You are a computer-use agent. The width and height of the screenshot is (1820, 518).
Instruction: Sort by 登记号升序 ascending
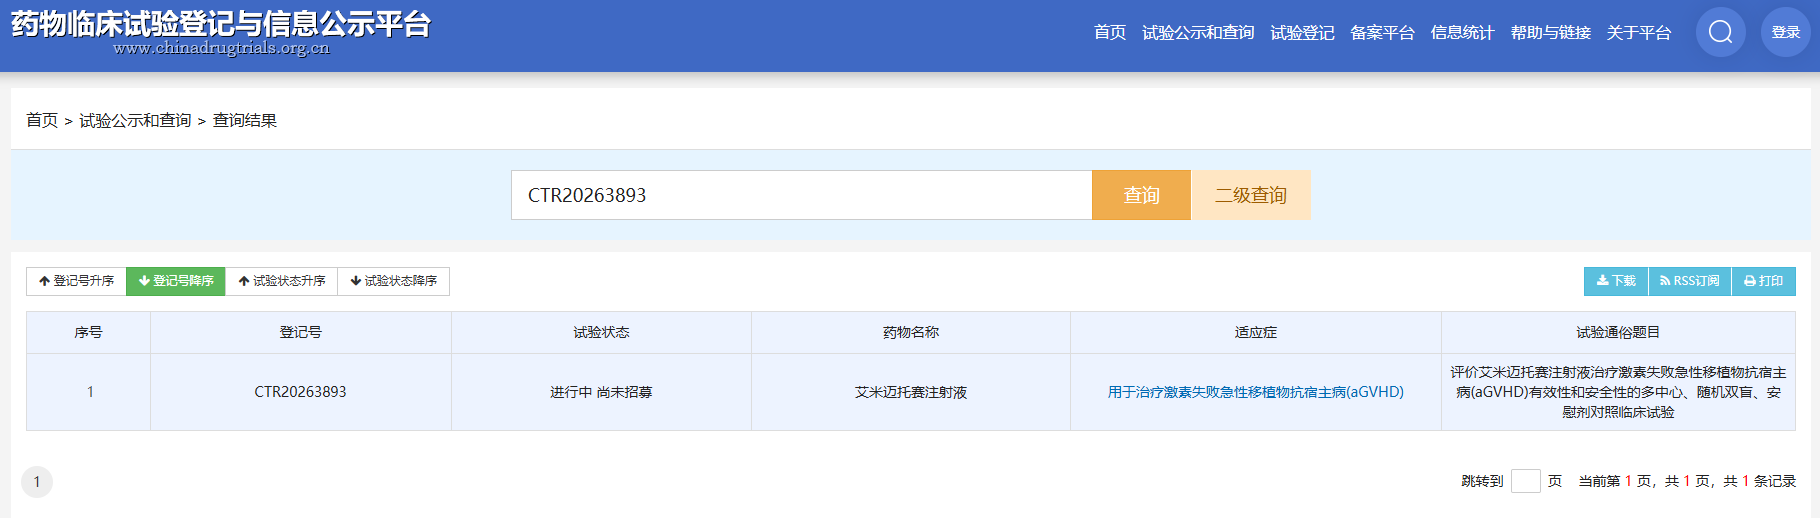pyautogui.click(x=76, y=281)
